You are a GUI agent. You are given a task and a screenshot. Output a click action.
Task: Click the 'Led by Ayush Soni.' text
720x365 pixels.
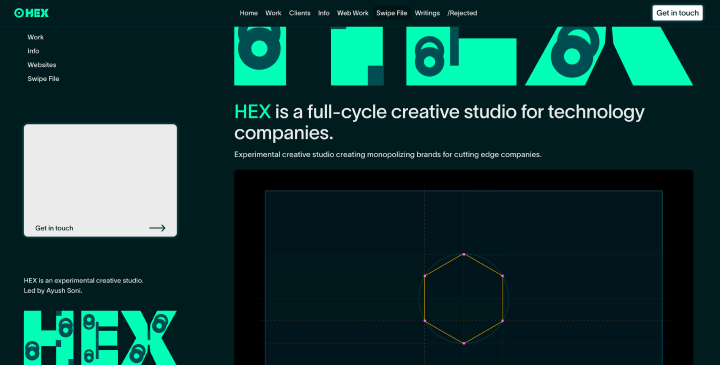(x=53, y=291)
